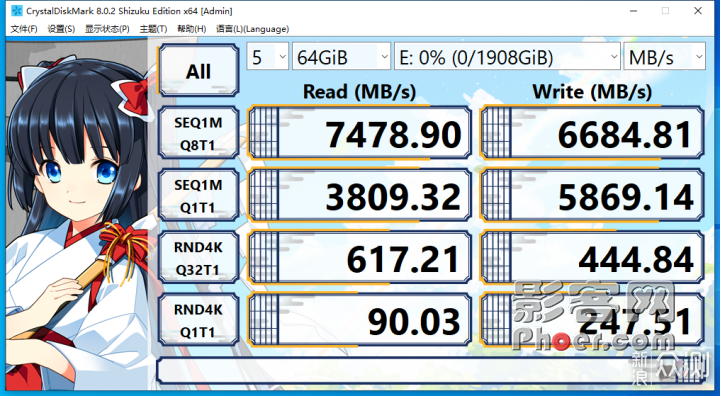
Task: Expand the 64GiB test size dropdown
Action: (x=341, y=57)
